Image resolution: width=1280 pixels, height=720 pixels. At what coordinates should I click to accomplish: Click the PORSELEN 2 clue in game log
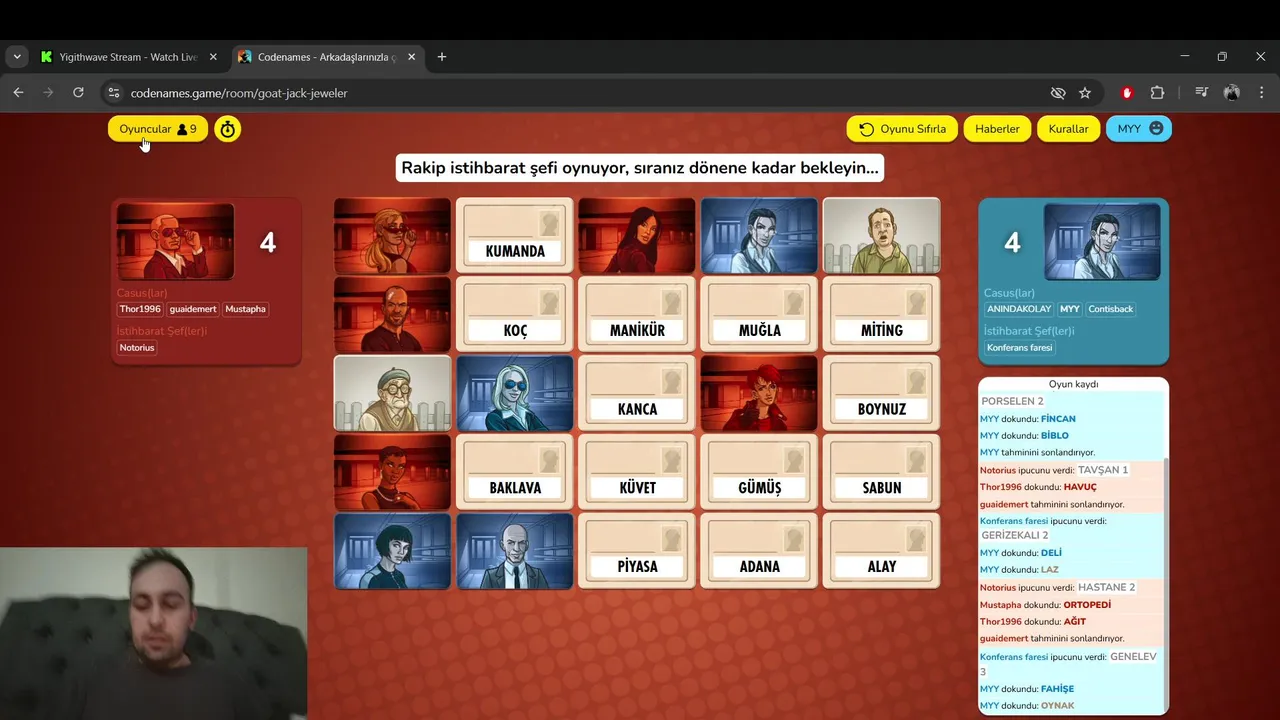coord(1012,401)
